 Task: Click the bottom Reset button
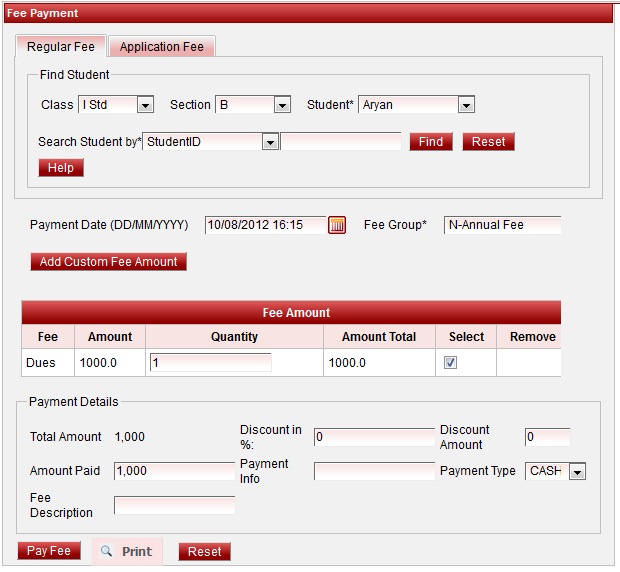pyautogui.click(x=204, y=552)
